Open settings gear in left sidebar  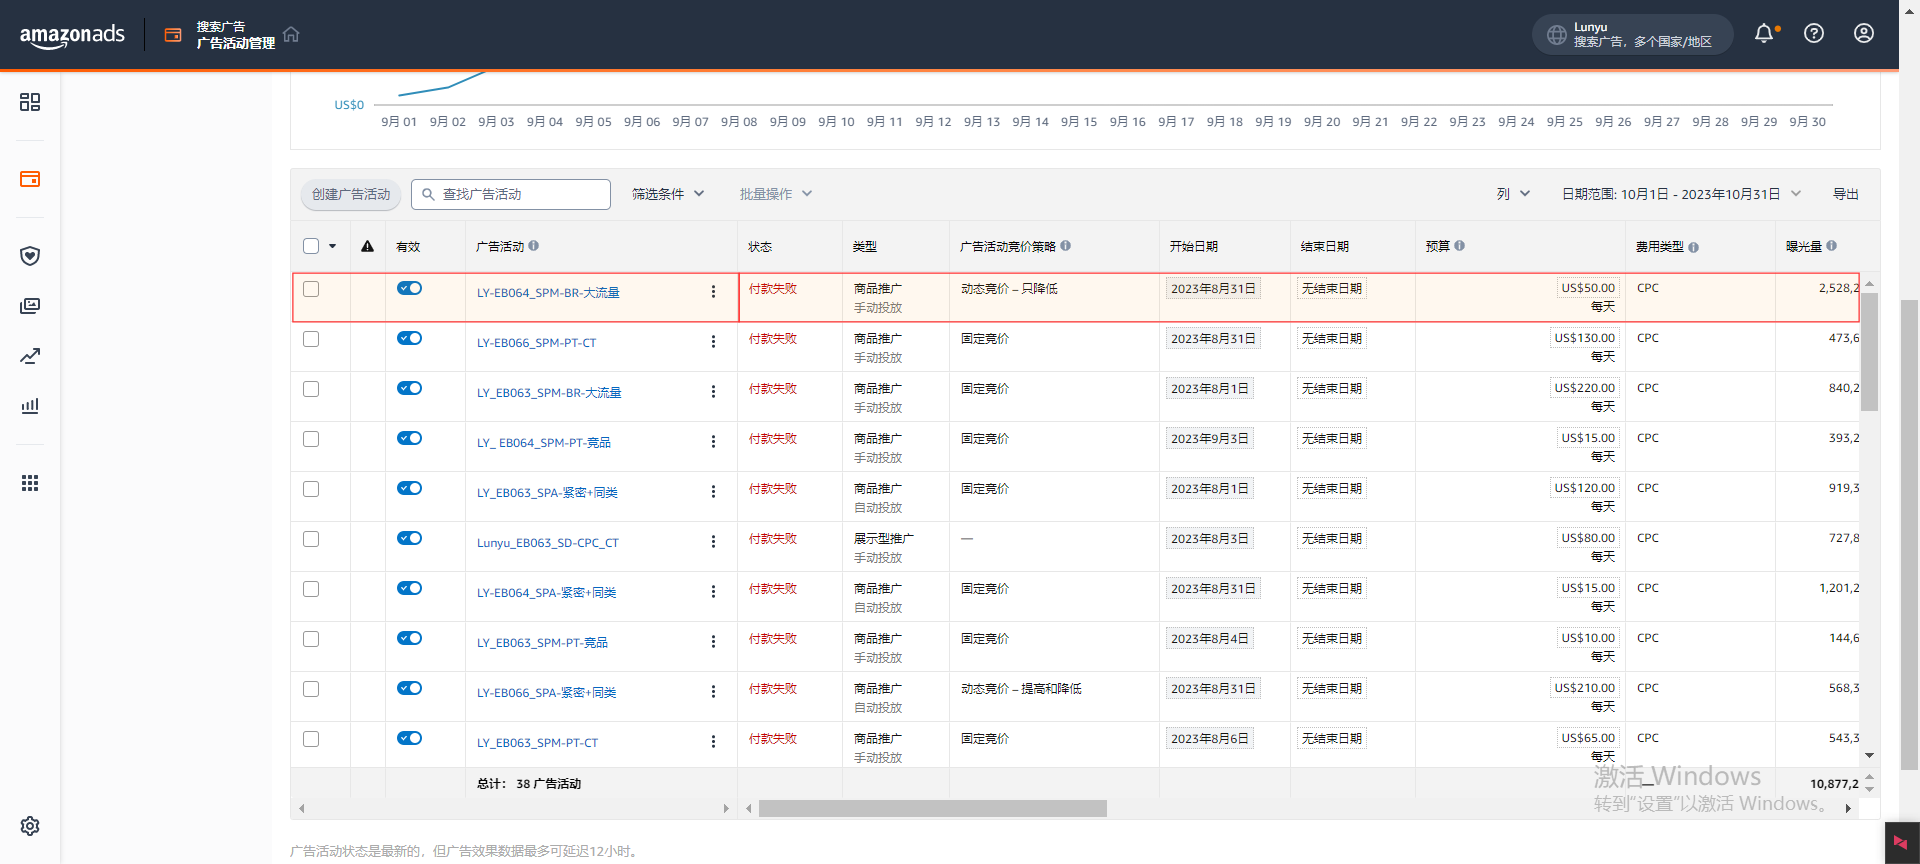[x=30, y=826]
